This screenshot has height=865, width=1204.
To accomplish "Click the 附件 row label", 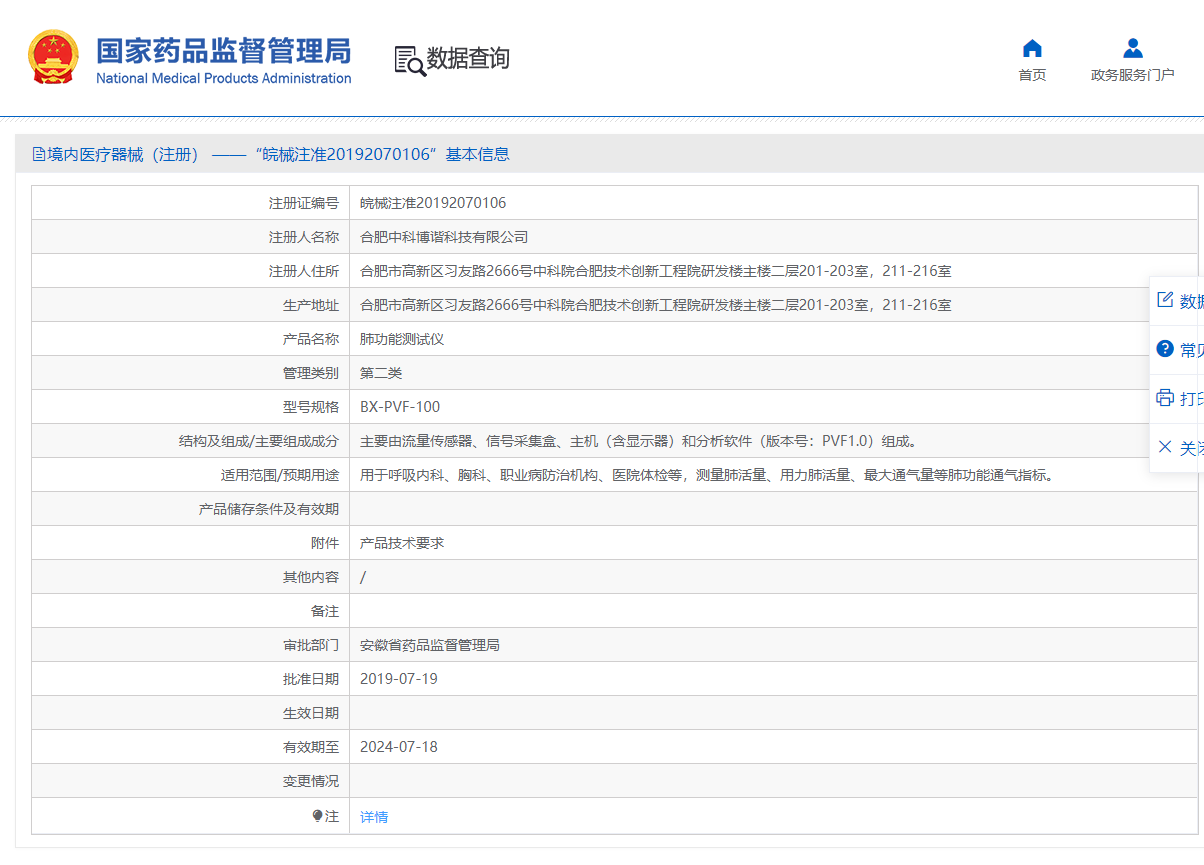I will pyautogui.click(x=325, y=543).
